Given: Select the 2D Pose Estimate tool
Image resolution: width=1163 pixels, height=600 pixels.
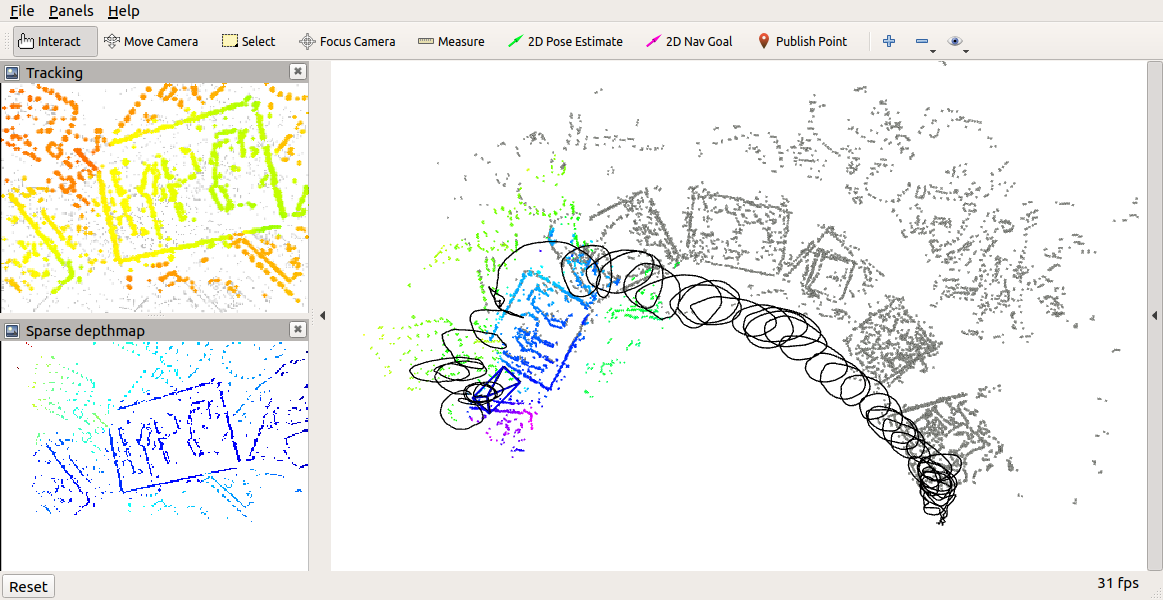Looking at the screenshot, I should 565,42.
